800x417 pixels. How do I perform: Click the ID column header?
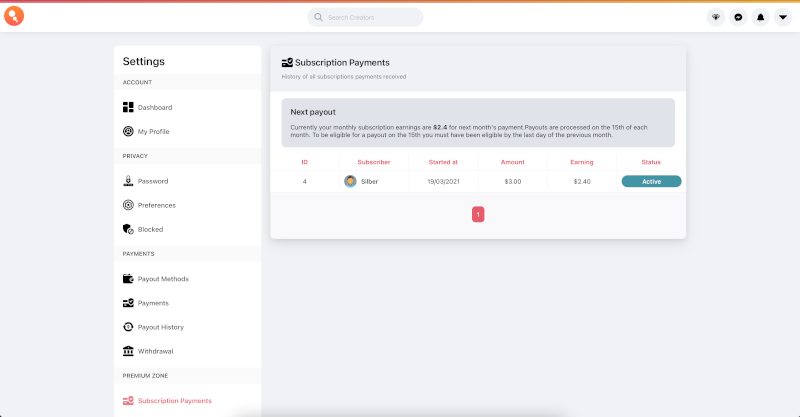tap(305, 162)
